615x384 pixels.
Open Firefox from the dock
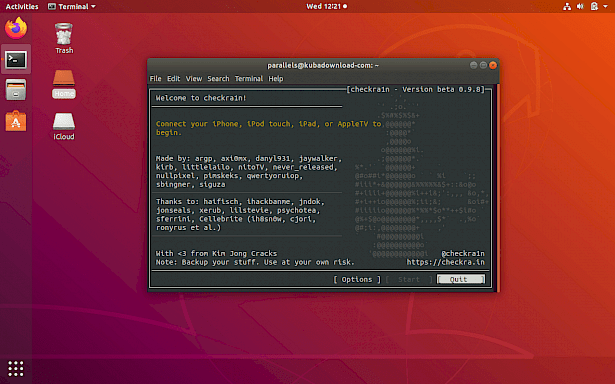[16, 28]
